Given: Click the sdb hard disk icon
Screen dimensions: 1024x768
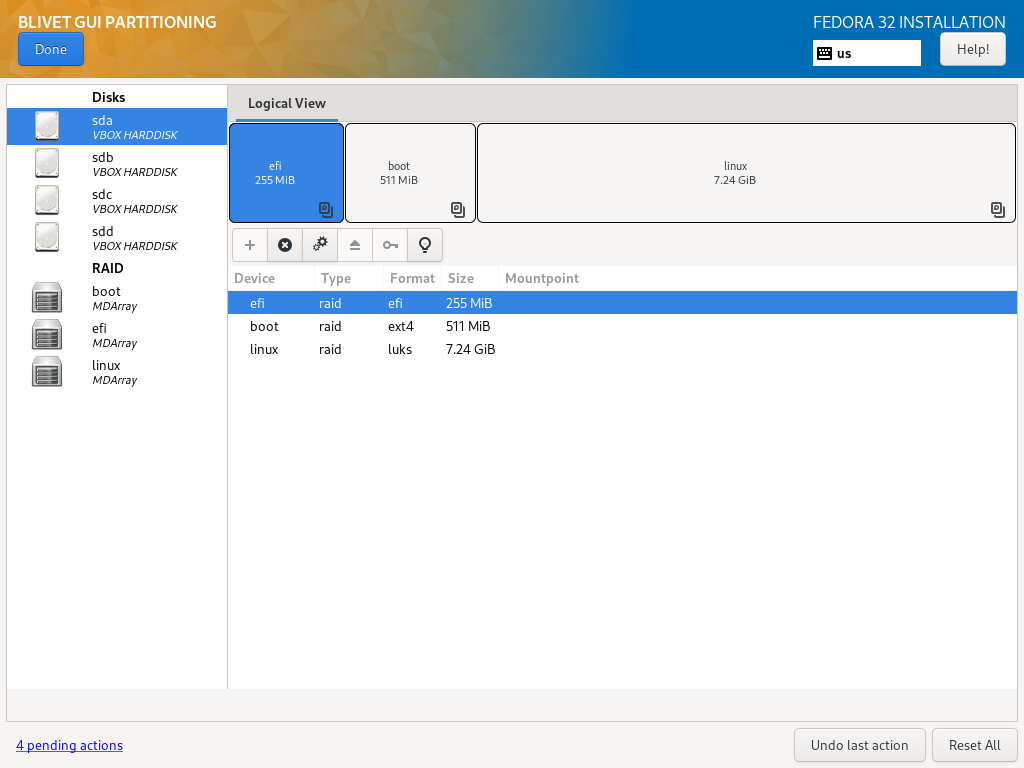Looking at the screenshot, I should (x=47, y=163).
